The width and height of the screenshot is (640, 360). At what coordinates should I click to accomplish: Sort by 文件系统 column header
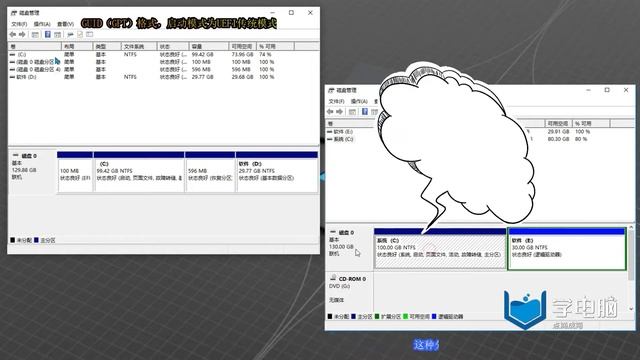pos(139,47)
